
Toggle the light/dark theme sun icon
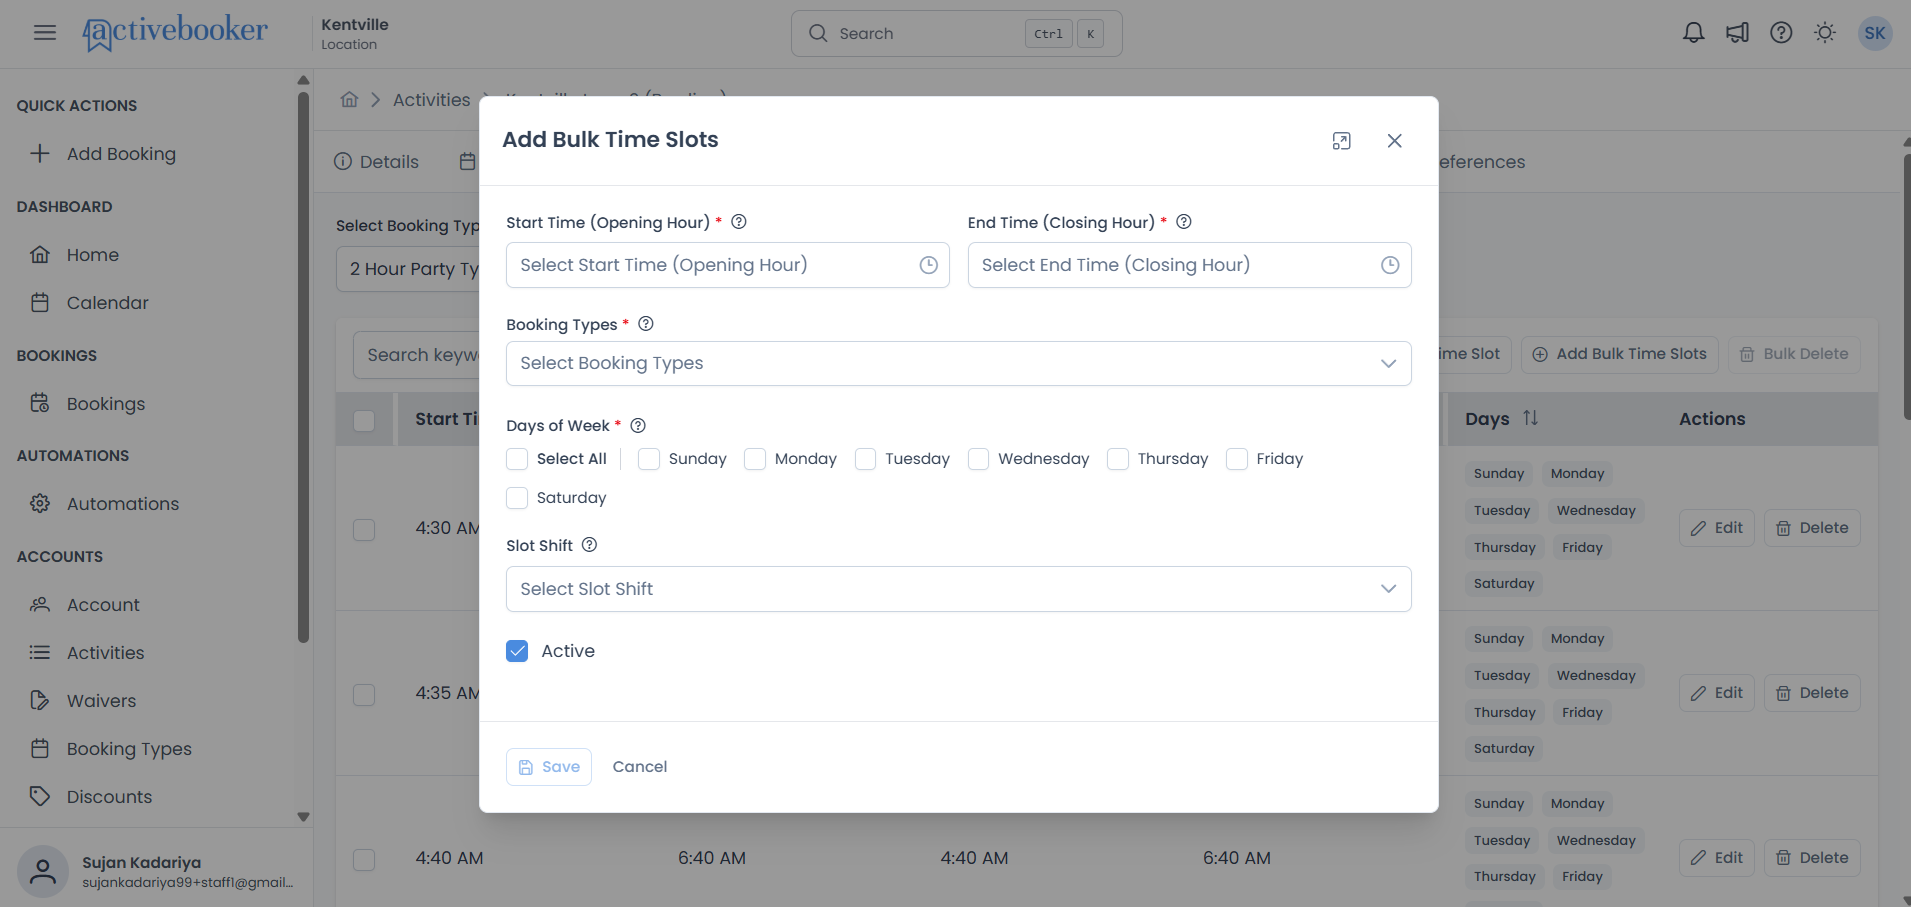click(x=1825, y=33)
